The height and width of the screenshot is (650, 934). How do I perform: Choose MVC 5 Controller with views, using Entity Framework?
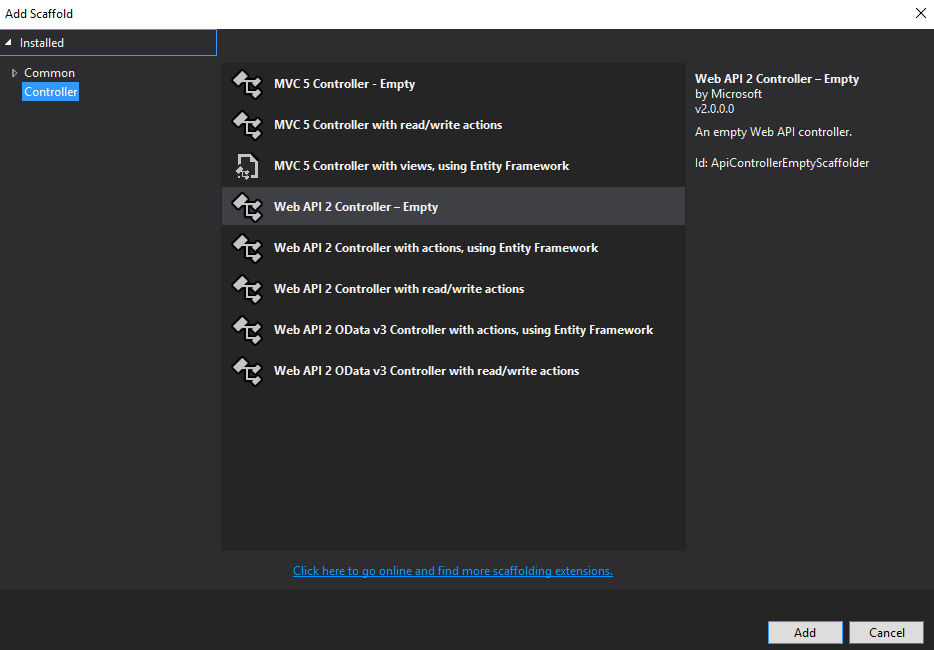(x=453, y=166)
